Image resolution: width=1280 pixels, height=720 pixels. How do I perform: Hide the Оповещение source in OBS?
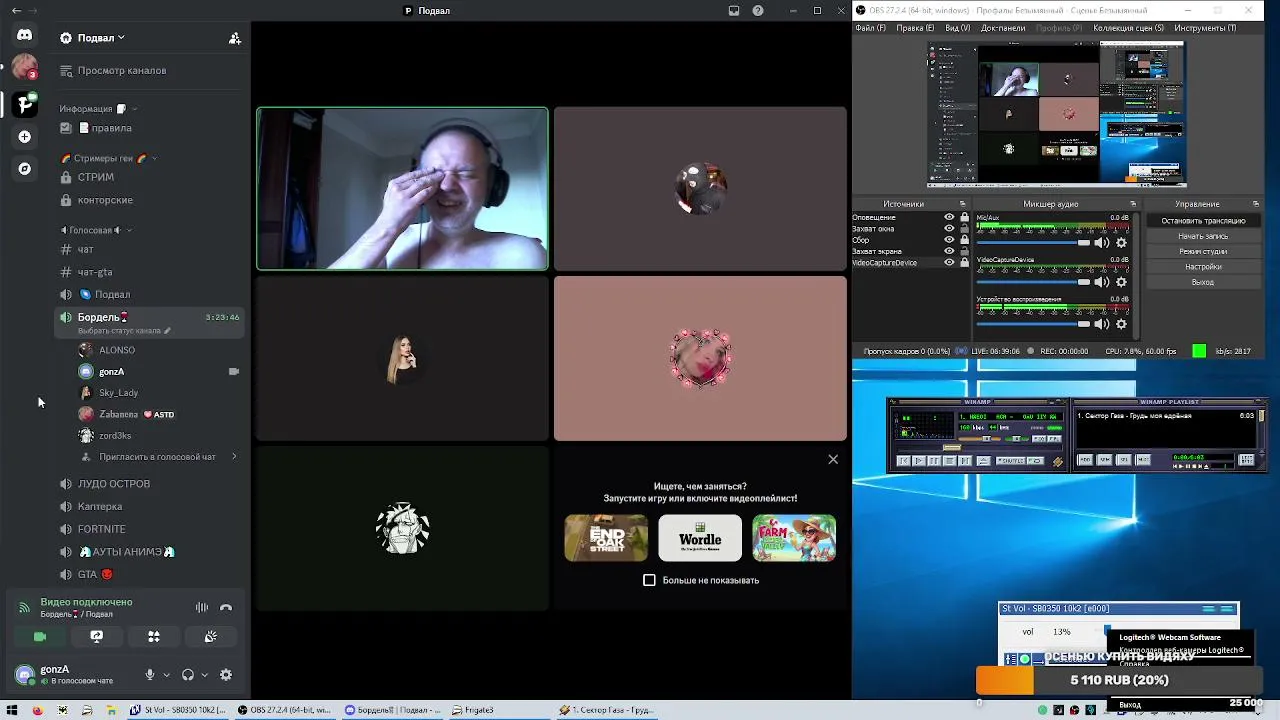pyautogui.click(x=949, y=217)
